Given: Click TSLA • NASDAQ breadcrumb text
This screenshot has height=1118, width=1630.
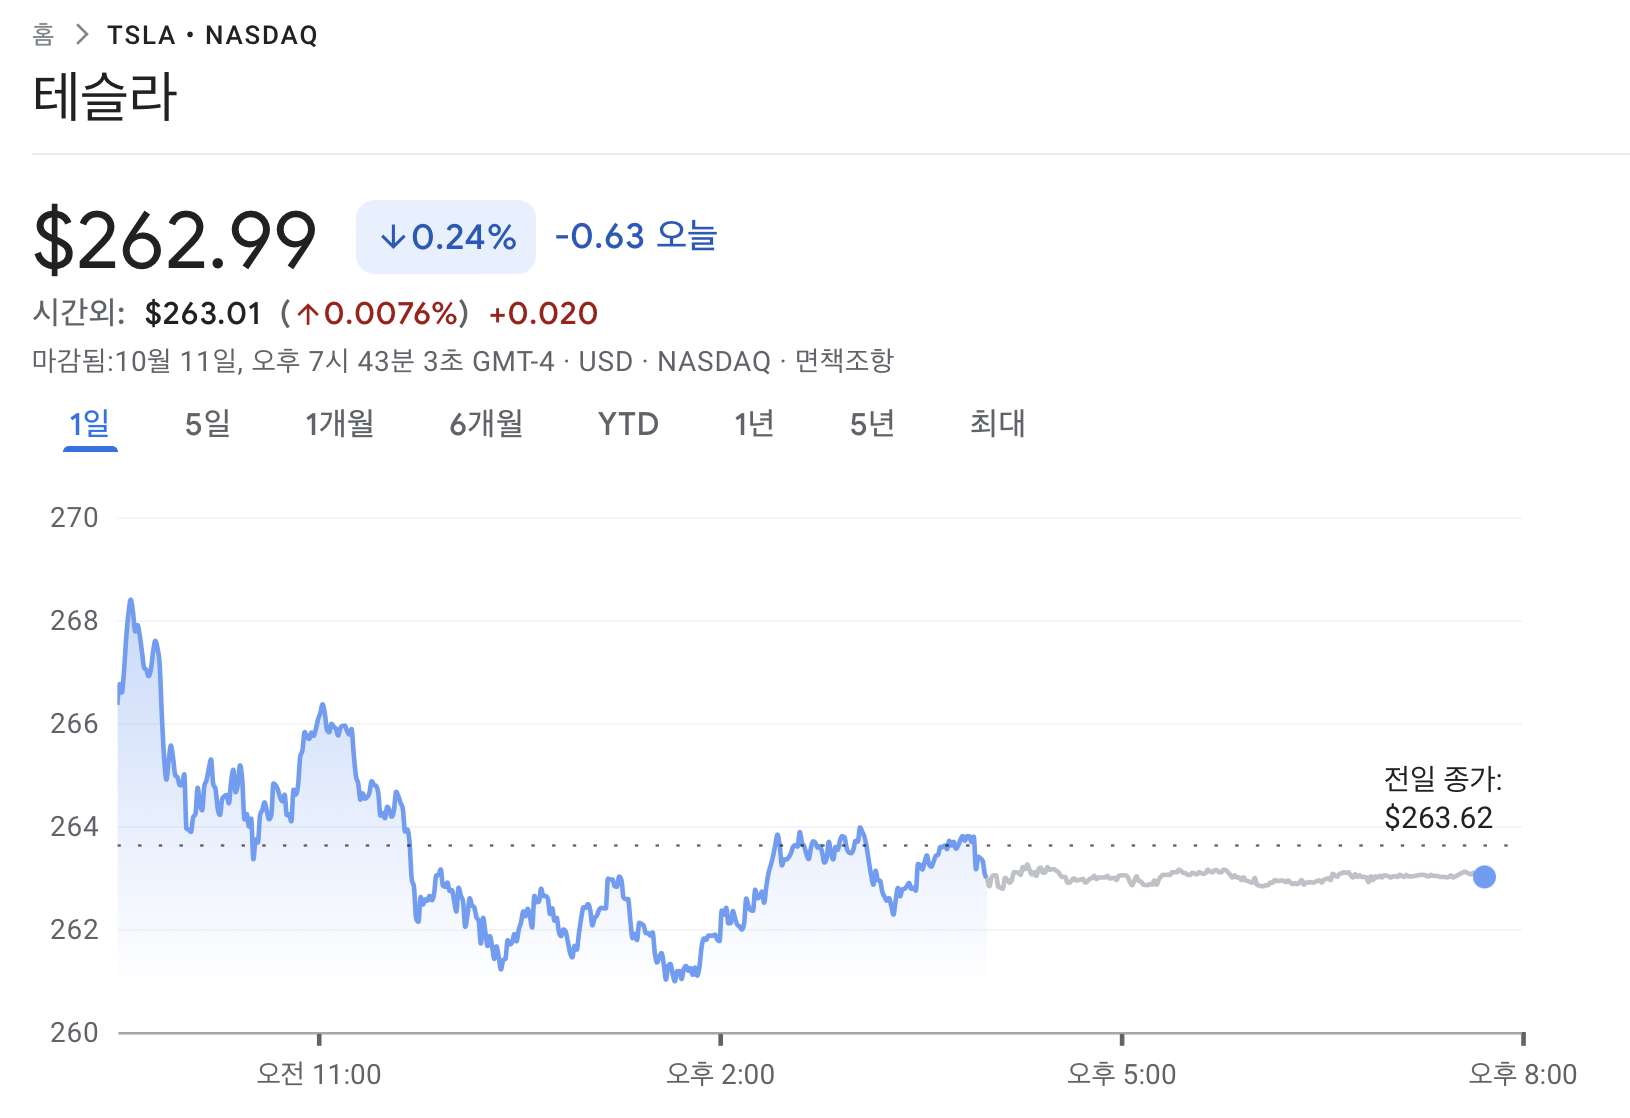Looking at the screenshot, I should coord(212,35).
